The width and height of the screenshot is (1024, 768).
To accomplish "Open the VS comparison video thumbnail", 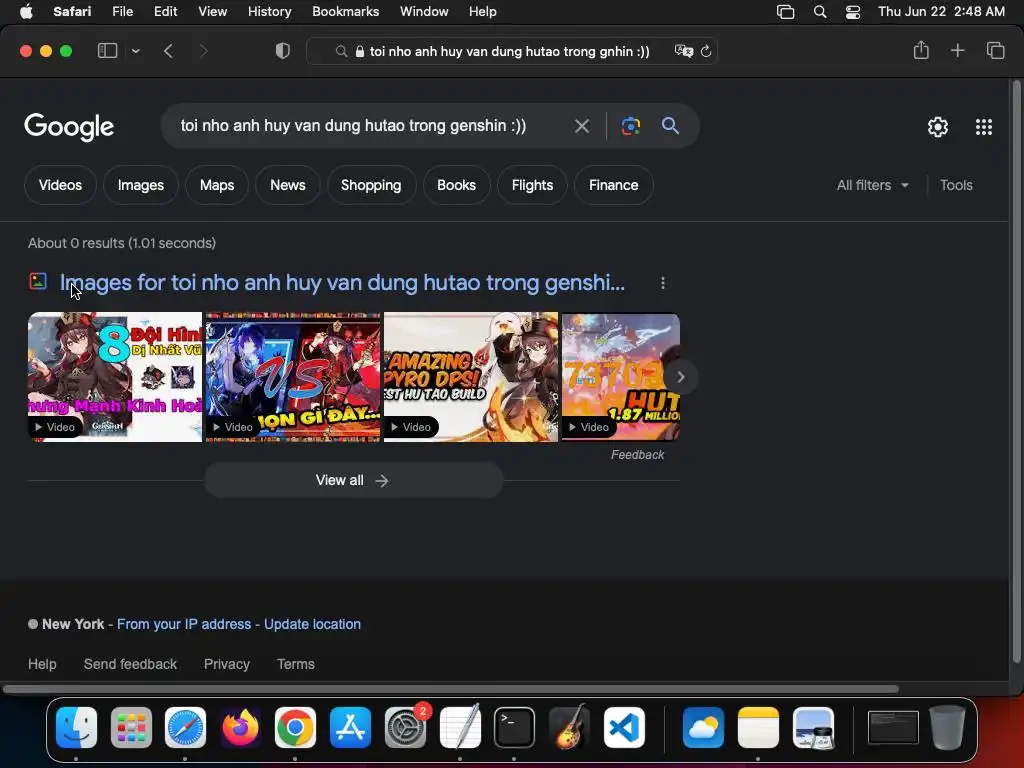I will (x=293, y=377).
